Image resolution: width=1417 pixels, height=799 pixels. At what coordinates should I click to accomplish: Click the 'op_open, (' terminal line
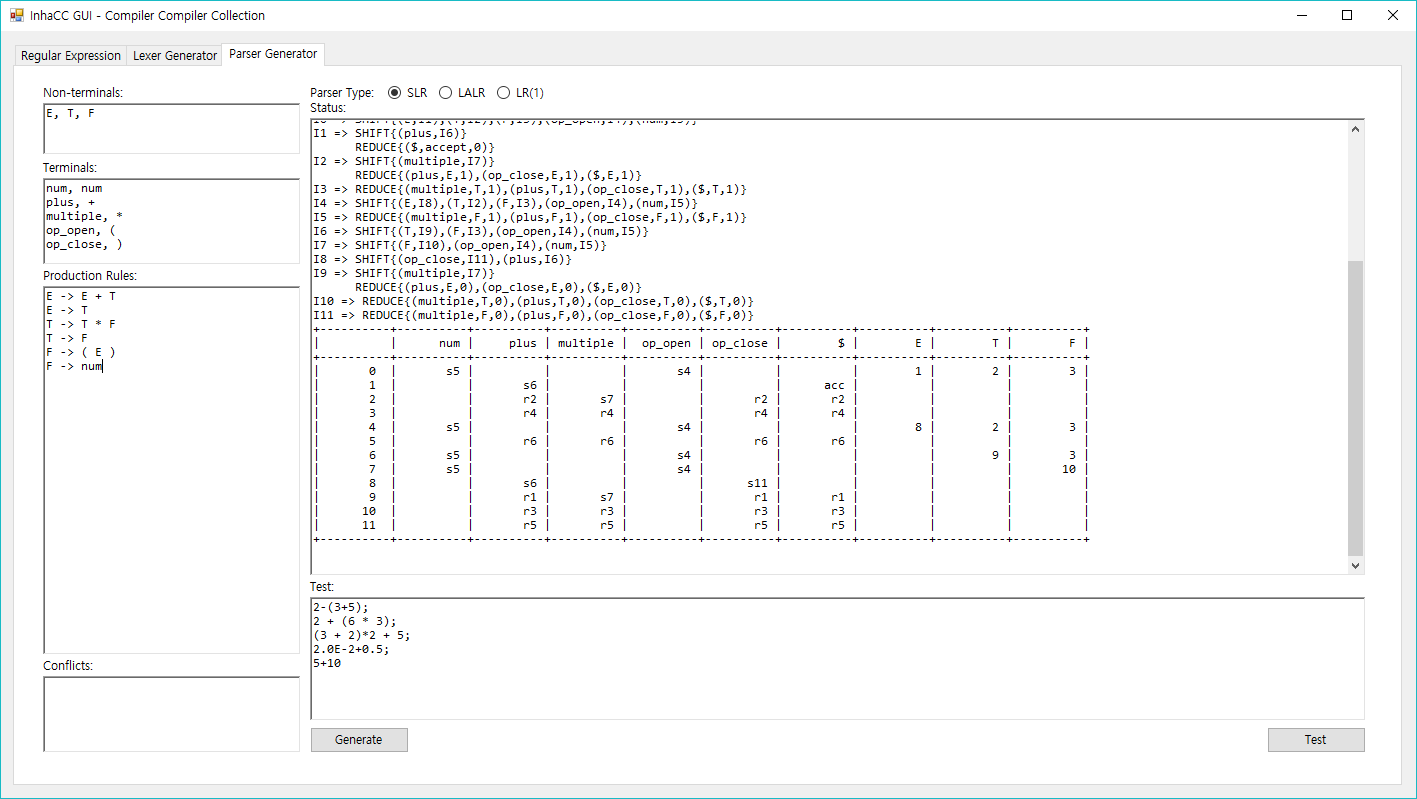point(81,231)
